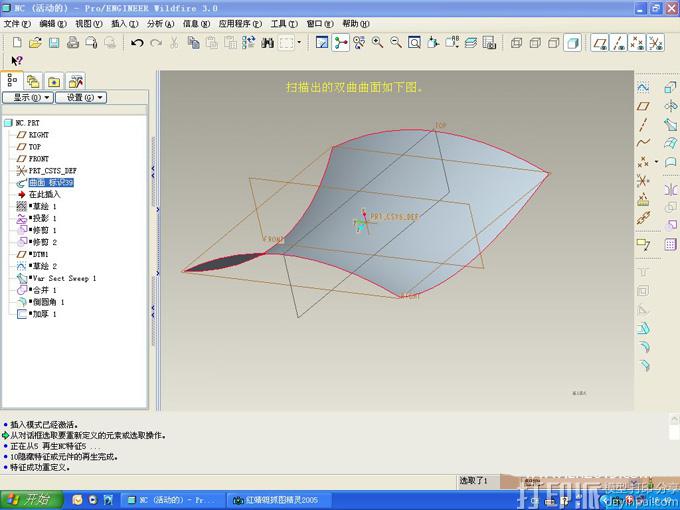Open the selection filter dropdown arrow
The width and height of the screenshot is (680, 510).
(299, 42)
